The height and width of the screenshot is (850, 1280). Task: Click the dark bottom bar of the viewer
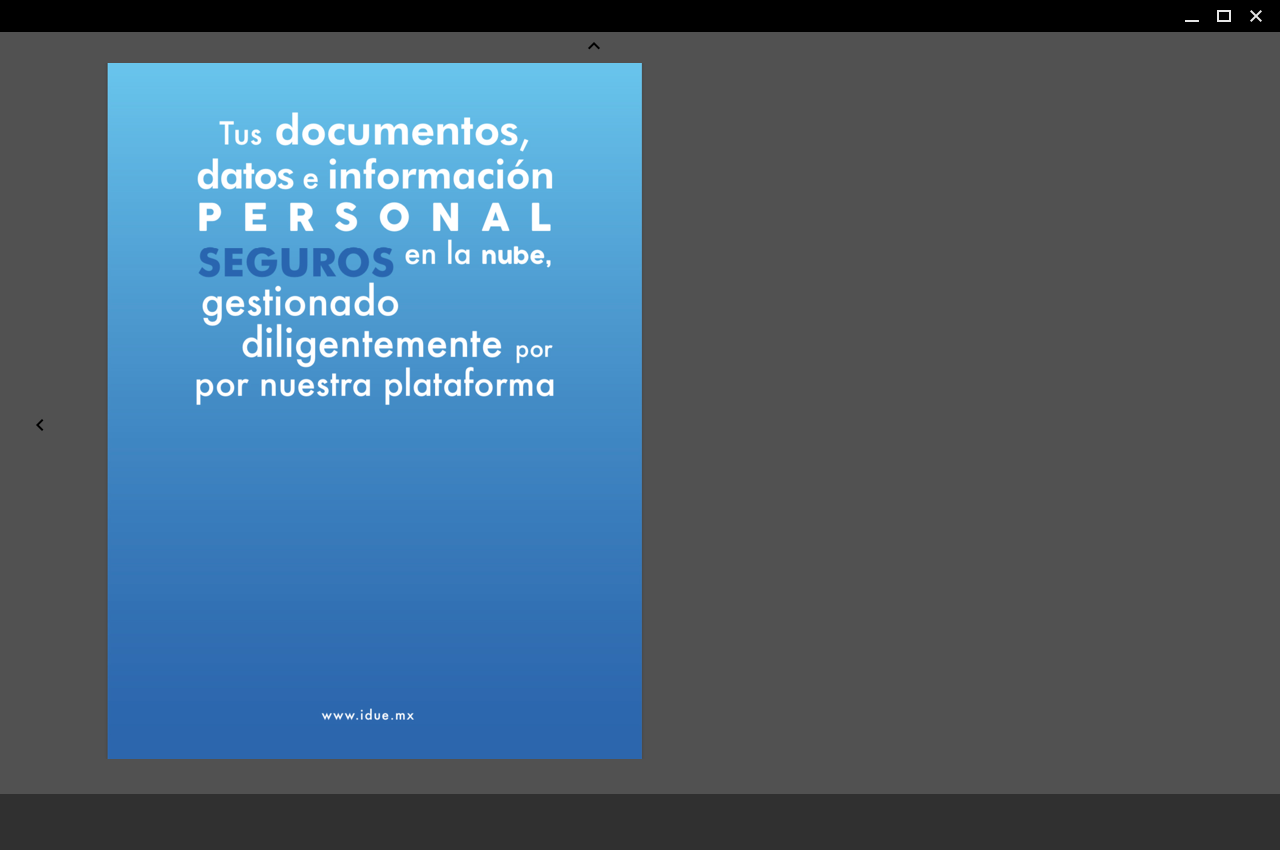[640, 822]
